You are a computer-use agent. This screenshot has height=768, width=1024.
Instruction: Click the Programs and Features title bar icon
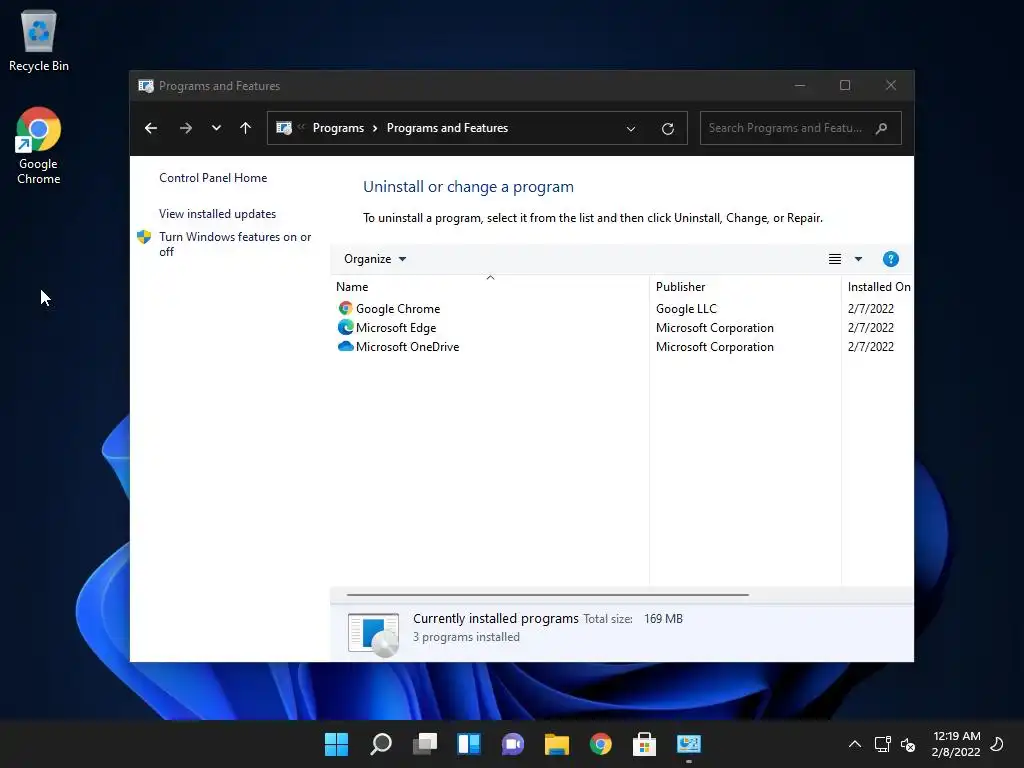click(146, 86)
